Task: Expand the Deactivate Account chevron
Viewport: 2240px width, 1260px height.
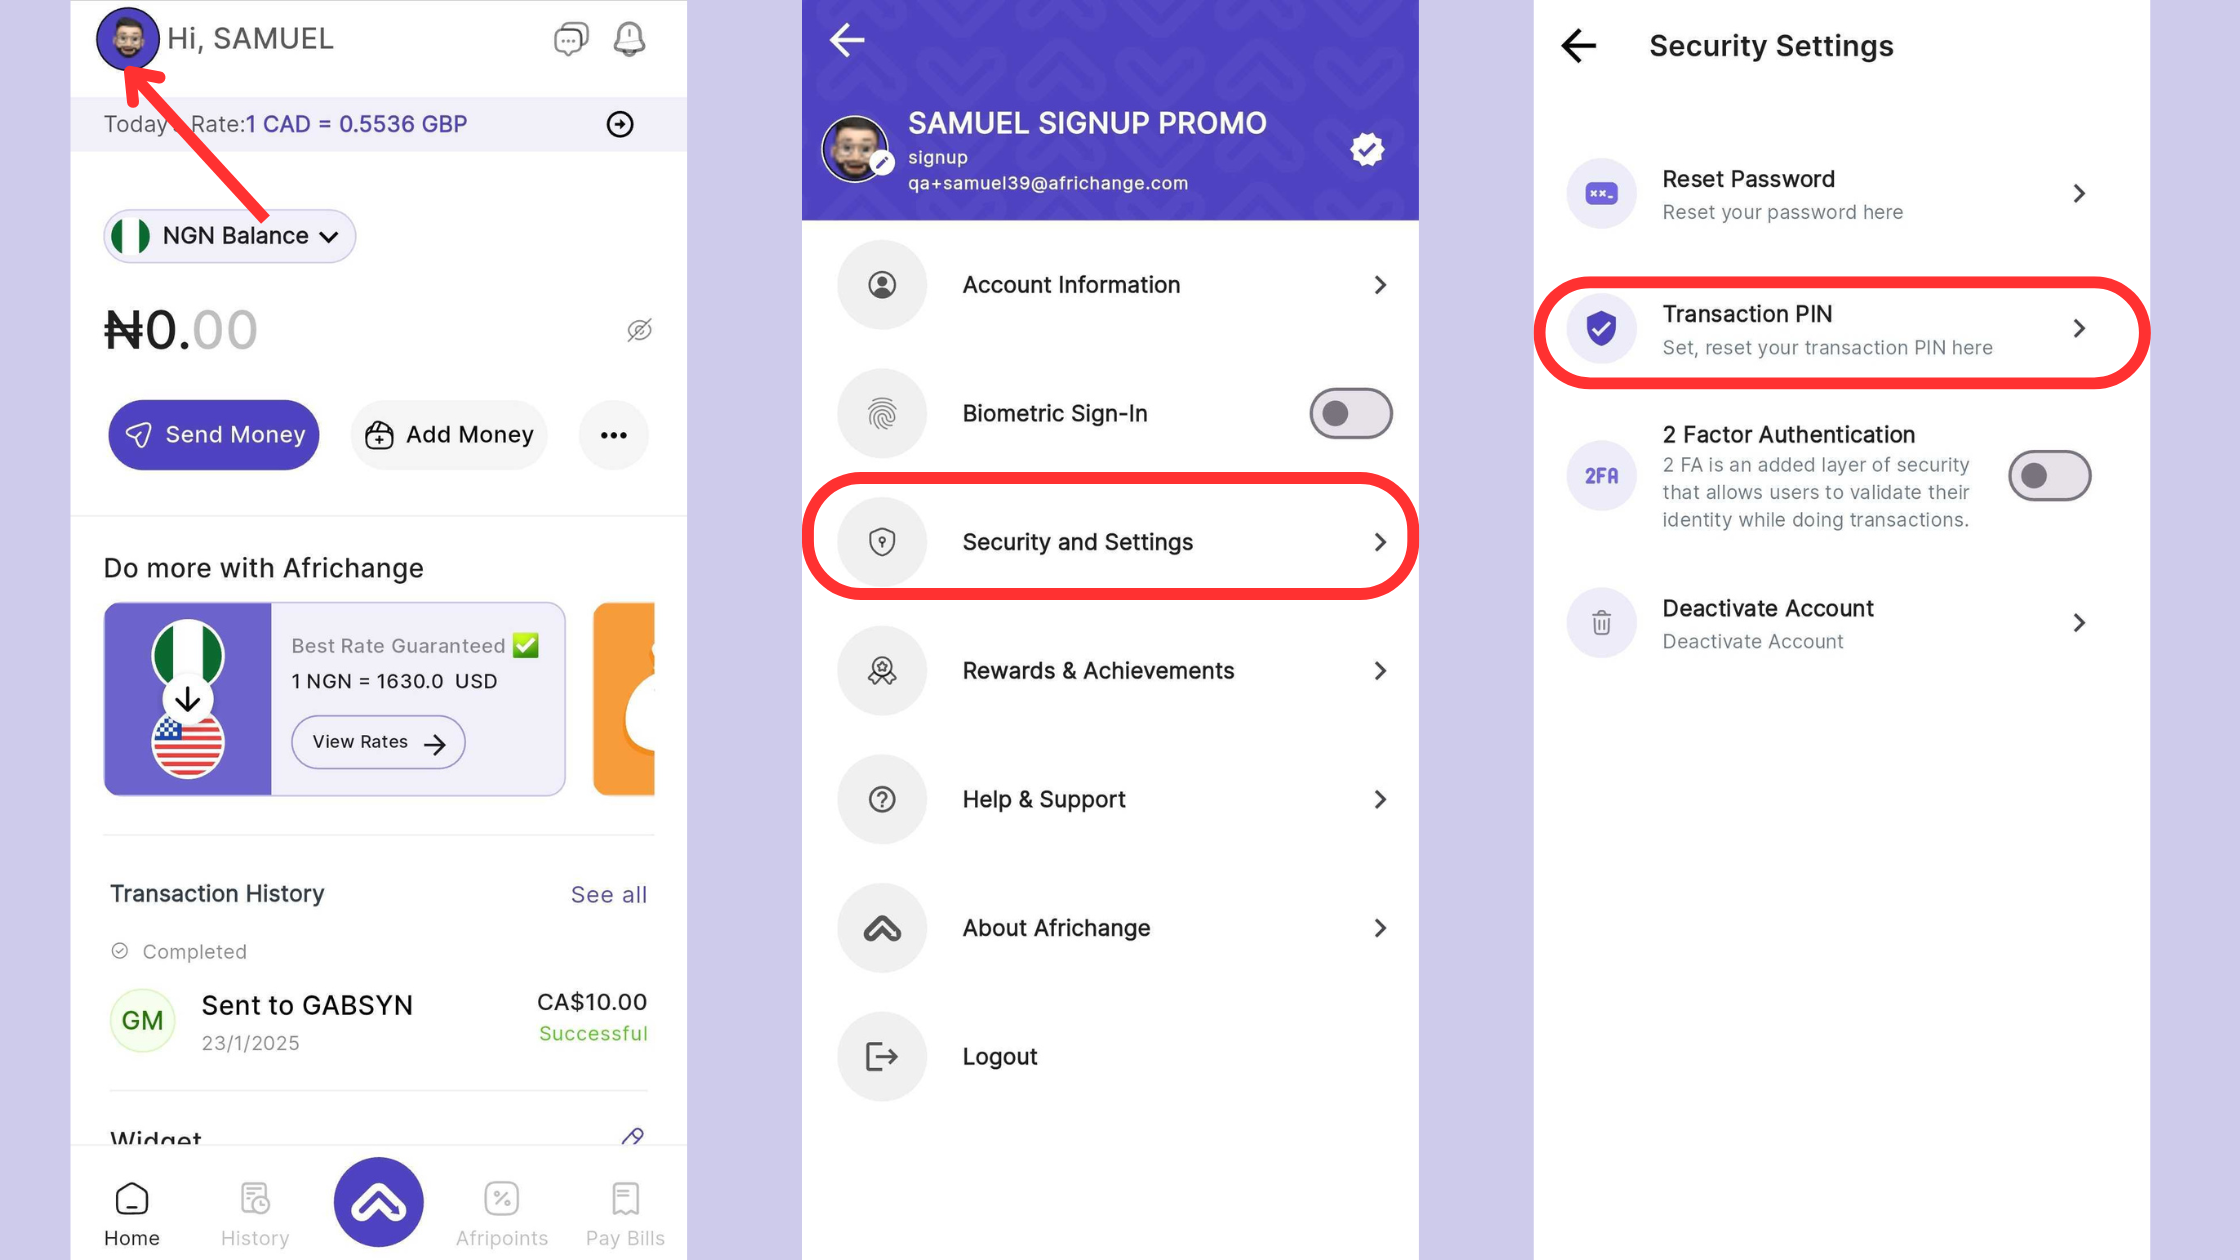Action: 2079,623
